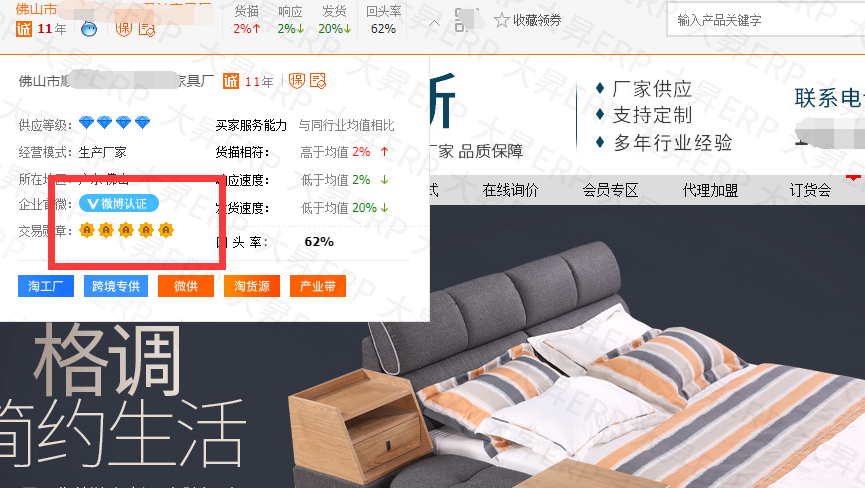Open the 会员专区 navigation tab
Image resolution: width=865 pixels, height=488 pixels.
(x=610, y=190)
